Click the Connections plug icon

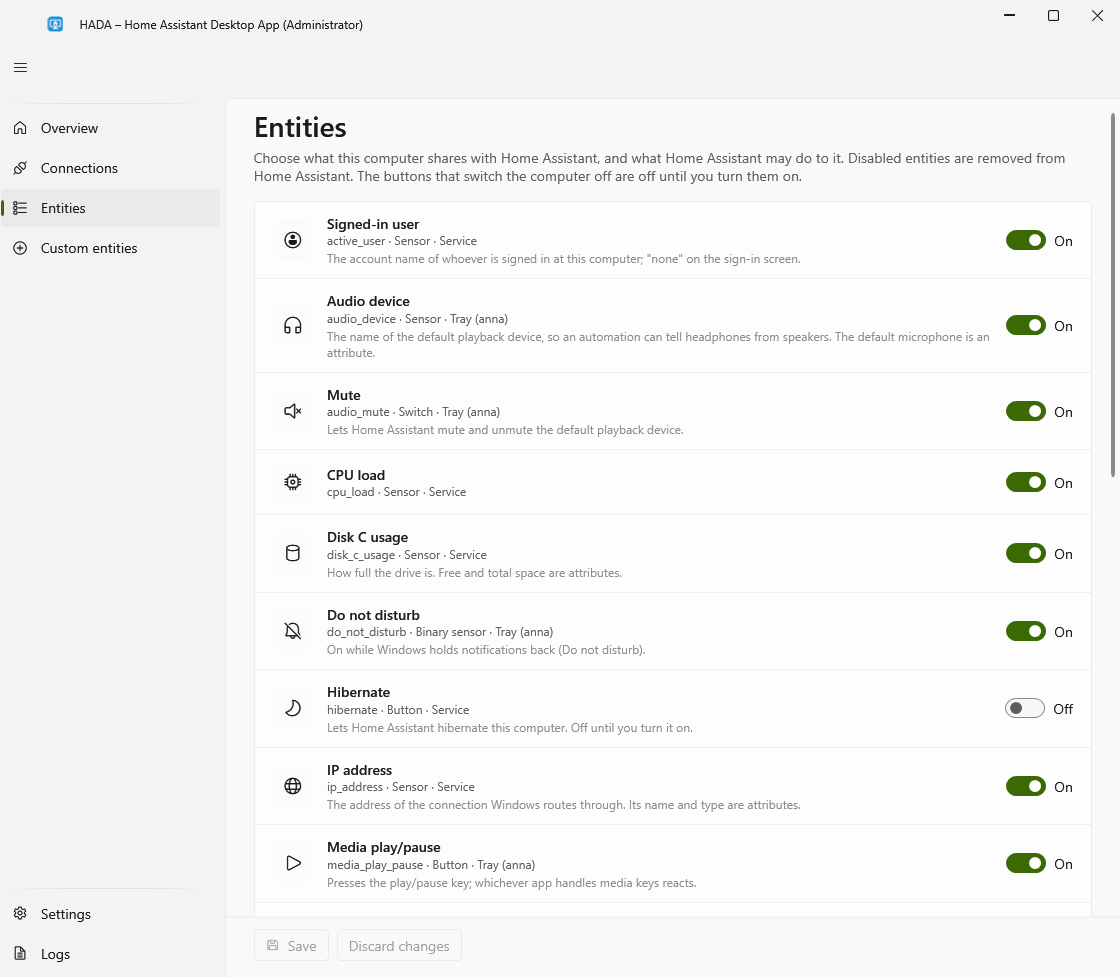click(x=20, y=168)
